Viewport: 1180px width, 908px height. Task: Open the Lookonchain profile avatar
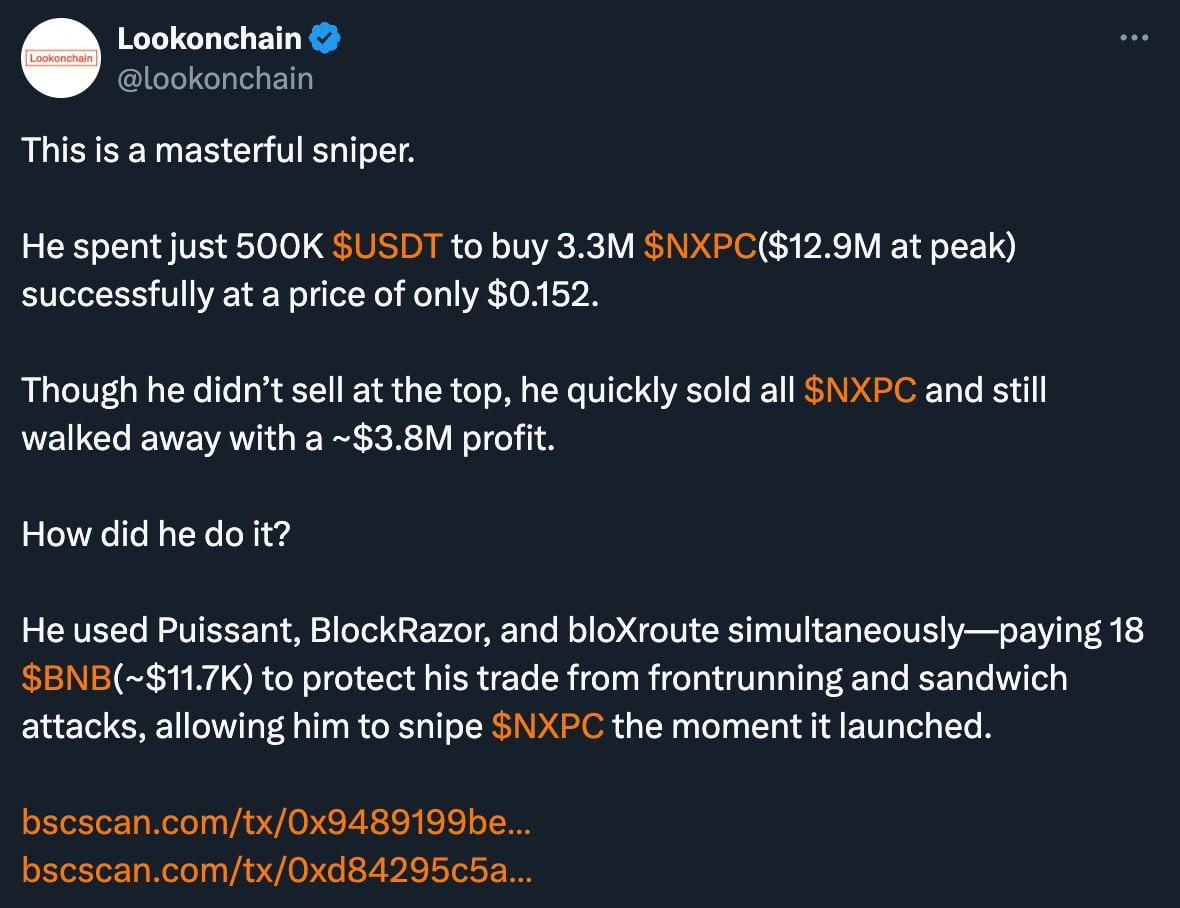click(x=61, y=59)
